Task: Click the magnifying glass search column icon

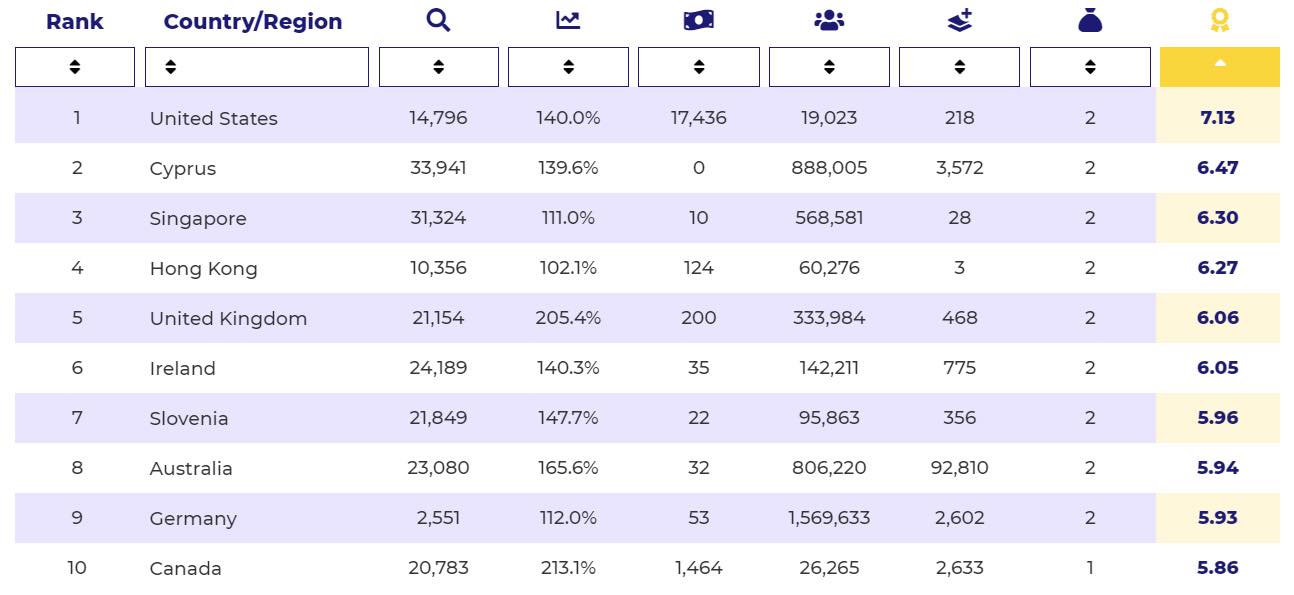Action: (x=438, y=20)
